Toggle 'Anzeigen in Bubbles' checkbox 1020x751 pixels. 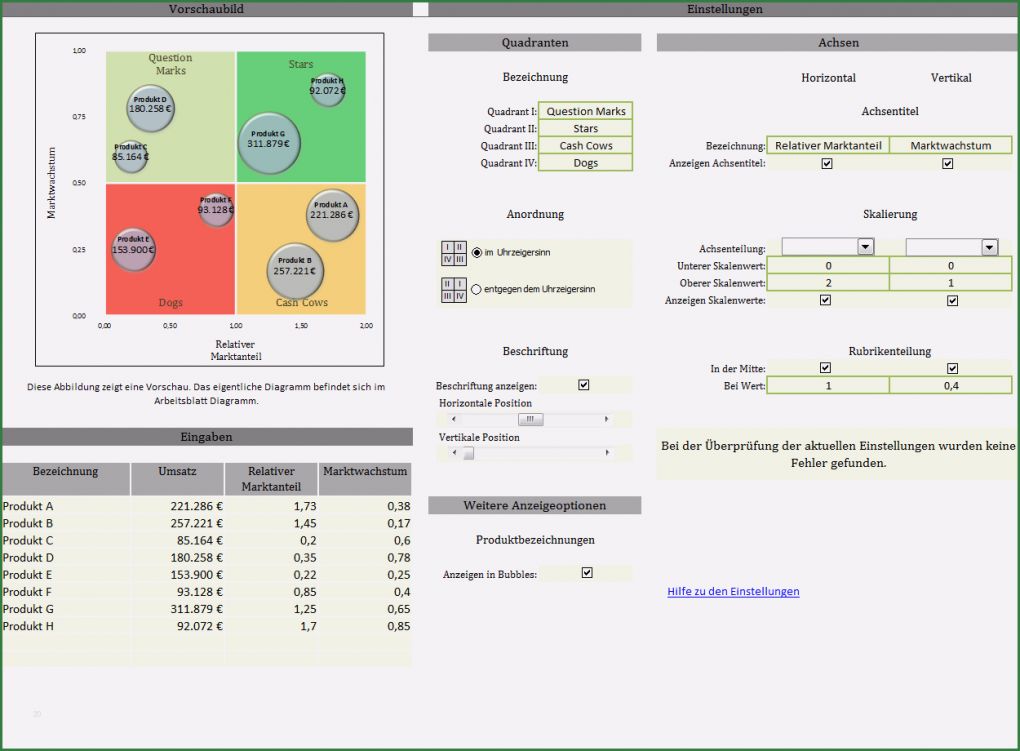pyautogui.click(x=587, y=573)
